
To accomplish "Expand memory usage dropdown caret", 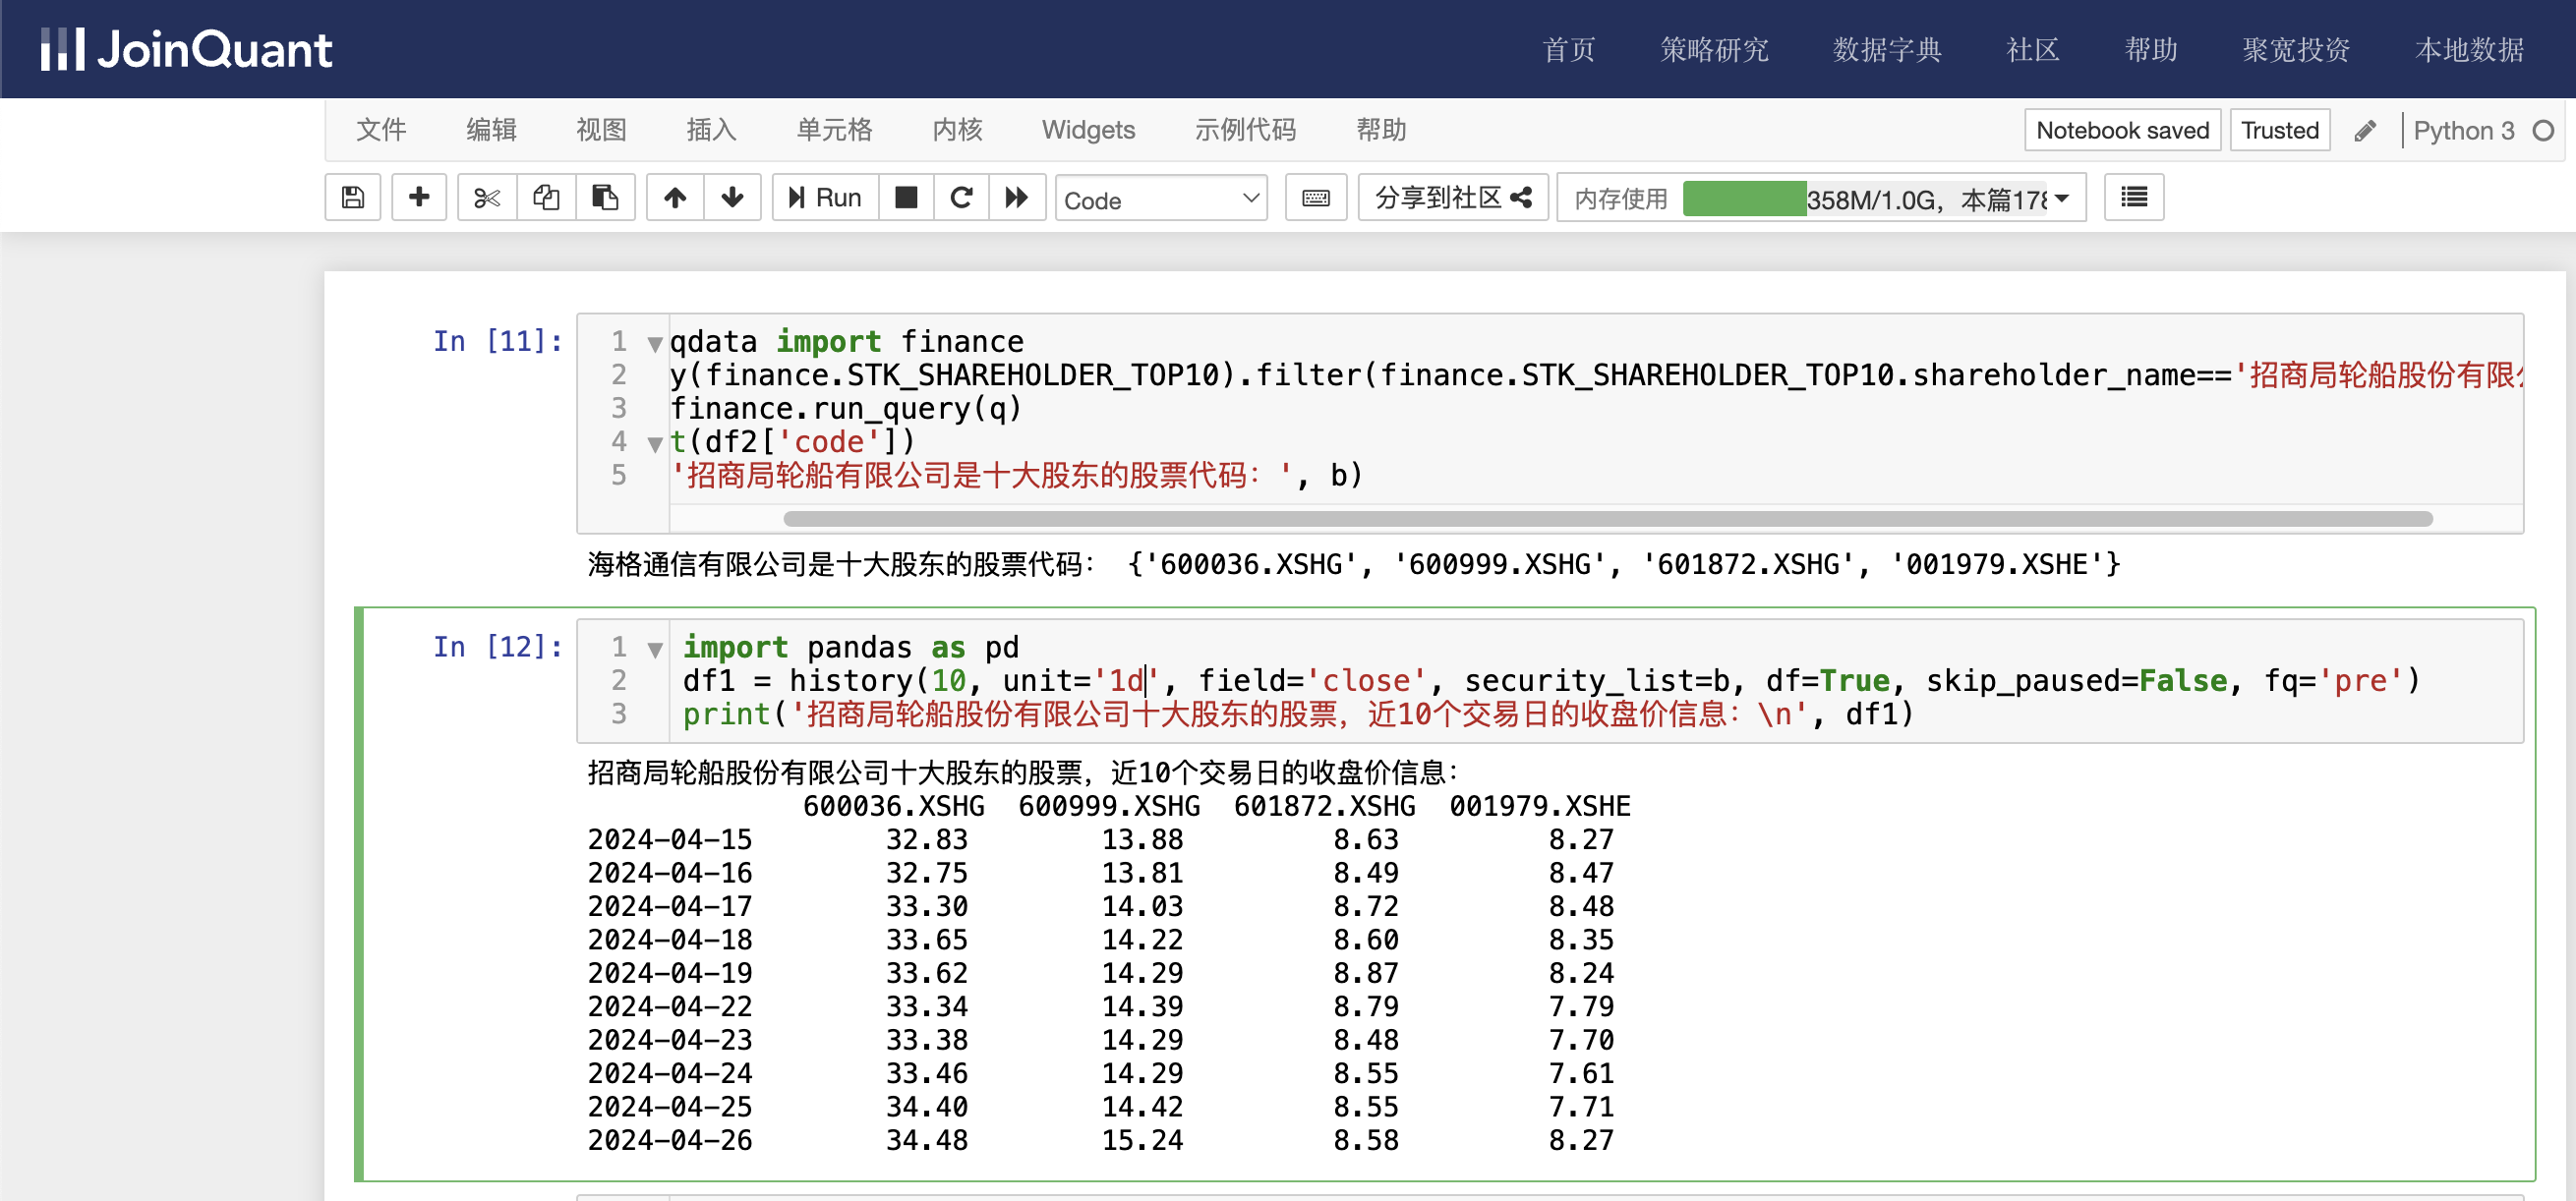I will pyautogui.click(x=2062, y=198).
